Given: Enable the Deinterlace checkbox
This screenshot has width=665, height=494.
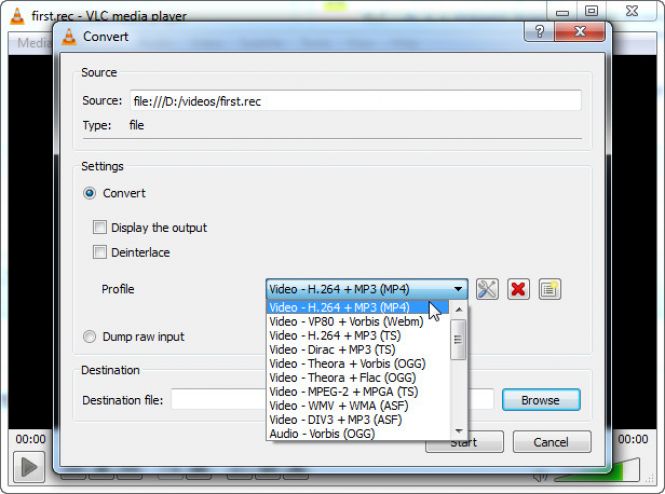Looking at the screenshot, I should pyautogui.click(x=100, y=252).
